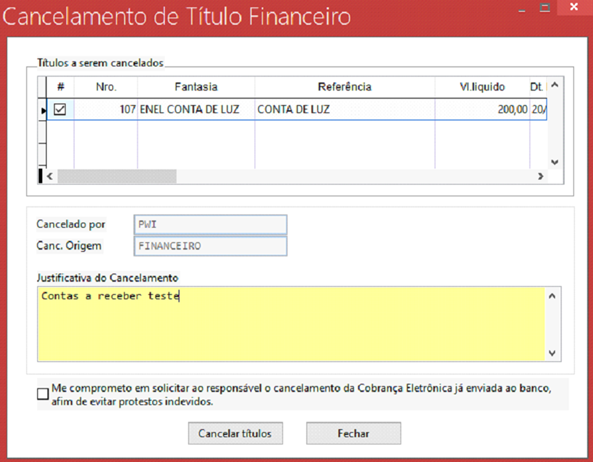Click the Cancelar títulos button
This screenshot has width=593, height=462.
point(235,433)
